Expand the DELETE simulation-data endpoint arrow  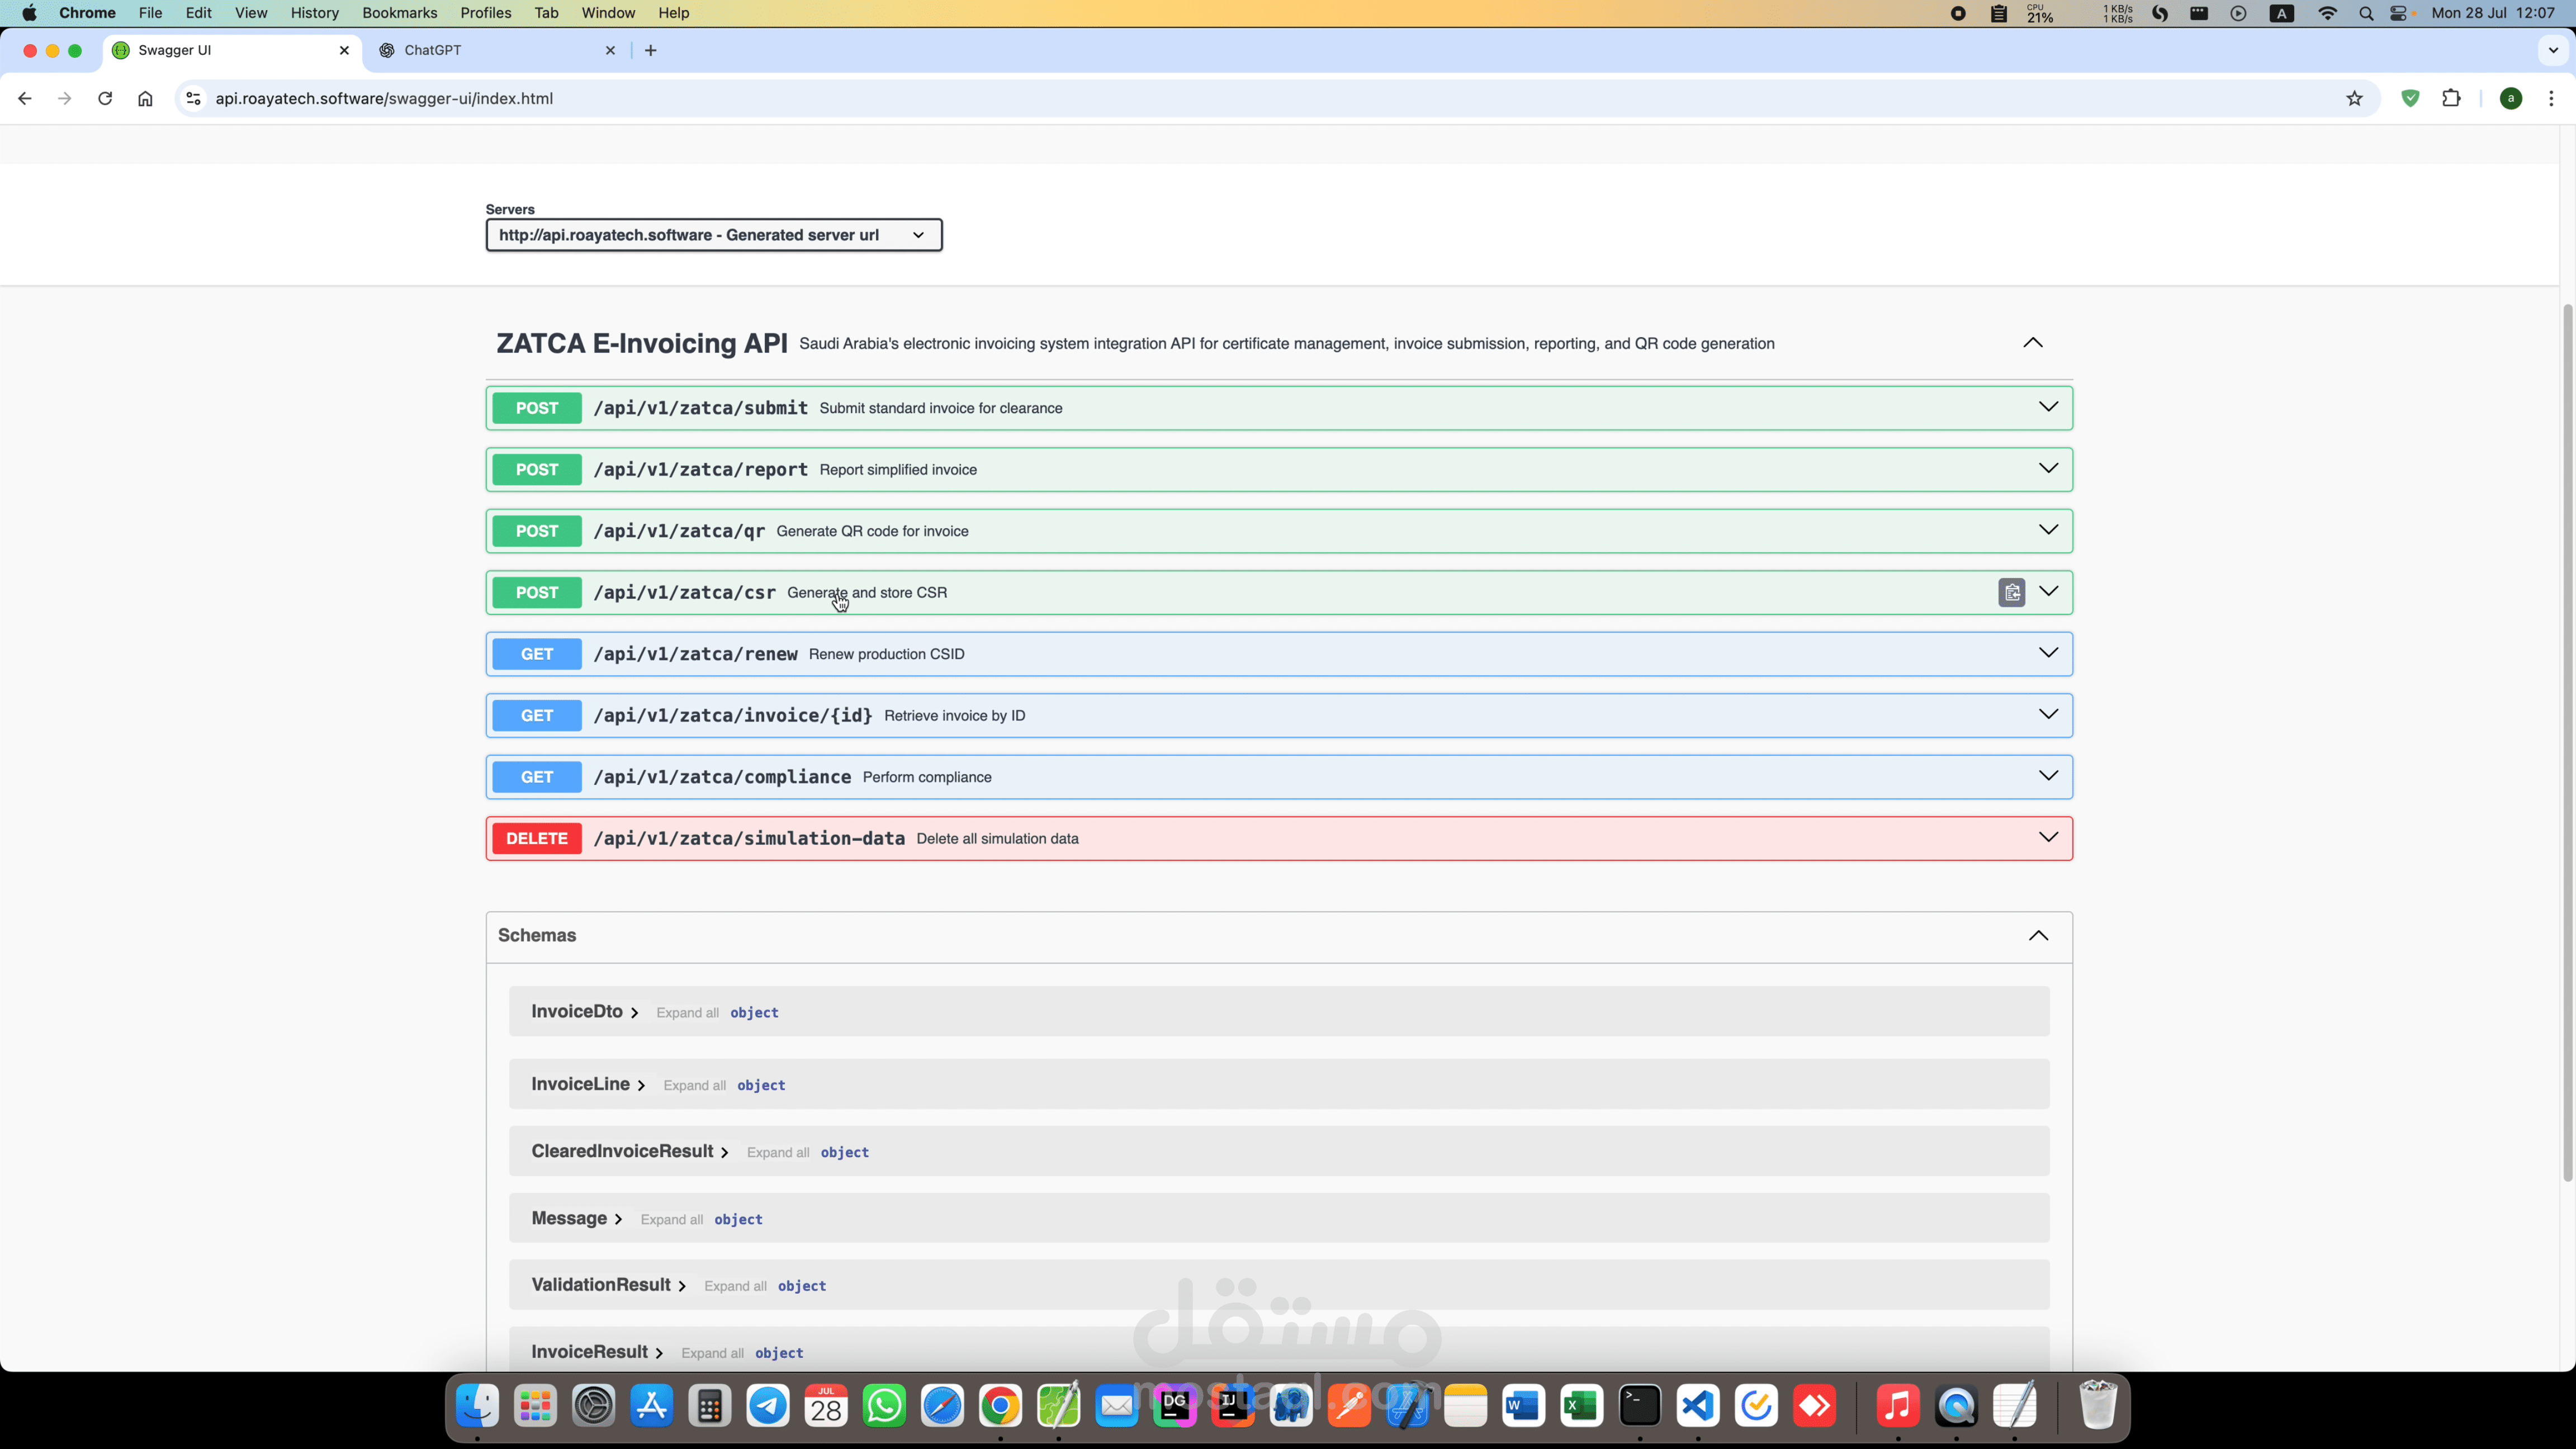tap(2048, 837)
